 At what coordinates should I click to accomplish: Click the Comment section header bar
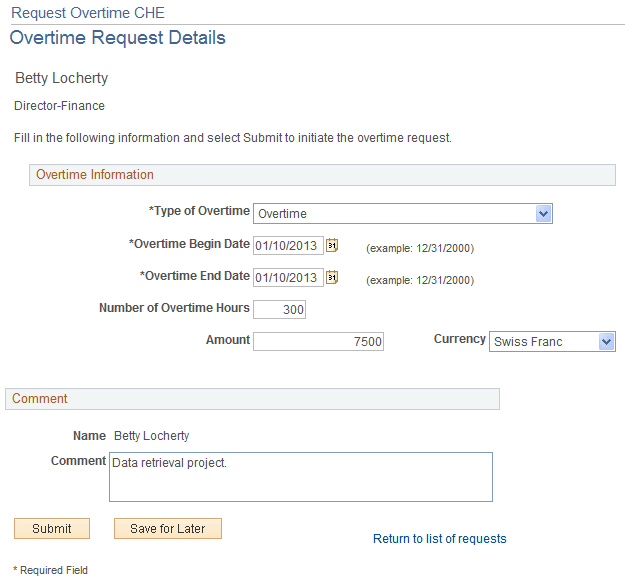(40, 399)
